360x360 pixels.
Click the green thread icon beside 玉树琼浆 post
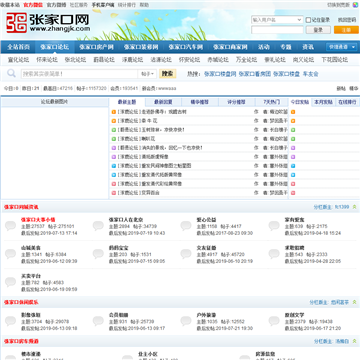pyautogui.click(x=114, y=130)
